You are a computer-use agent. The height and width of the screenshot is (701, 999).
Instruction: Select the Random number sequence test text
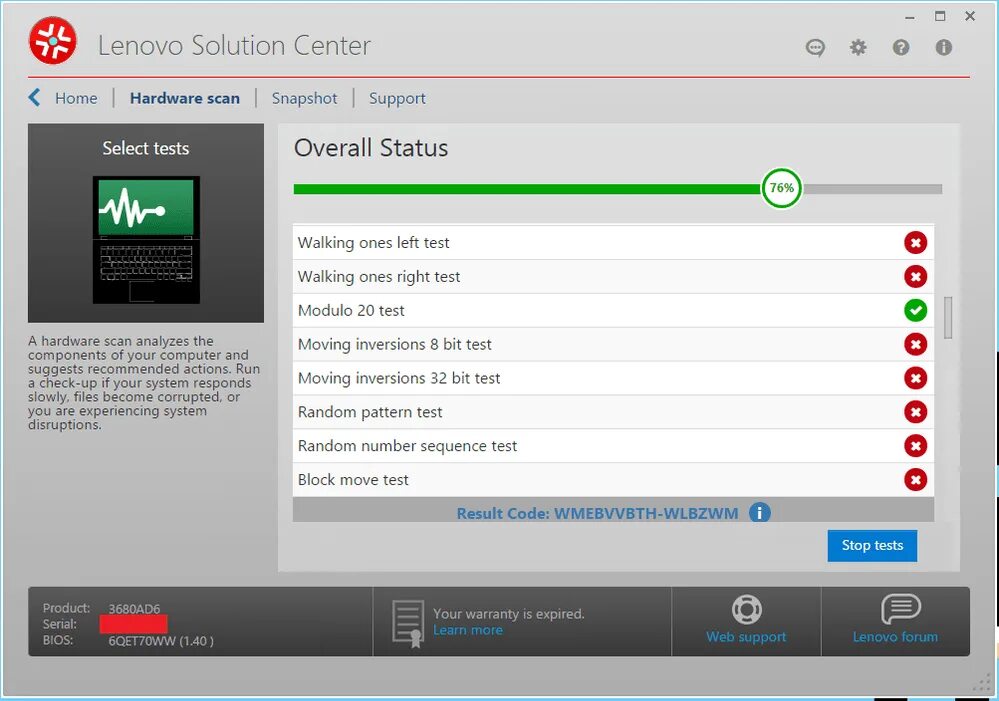[x=408, y=446]
